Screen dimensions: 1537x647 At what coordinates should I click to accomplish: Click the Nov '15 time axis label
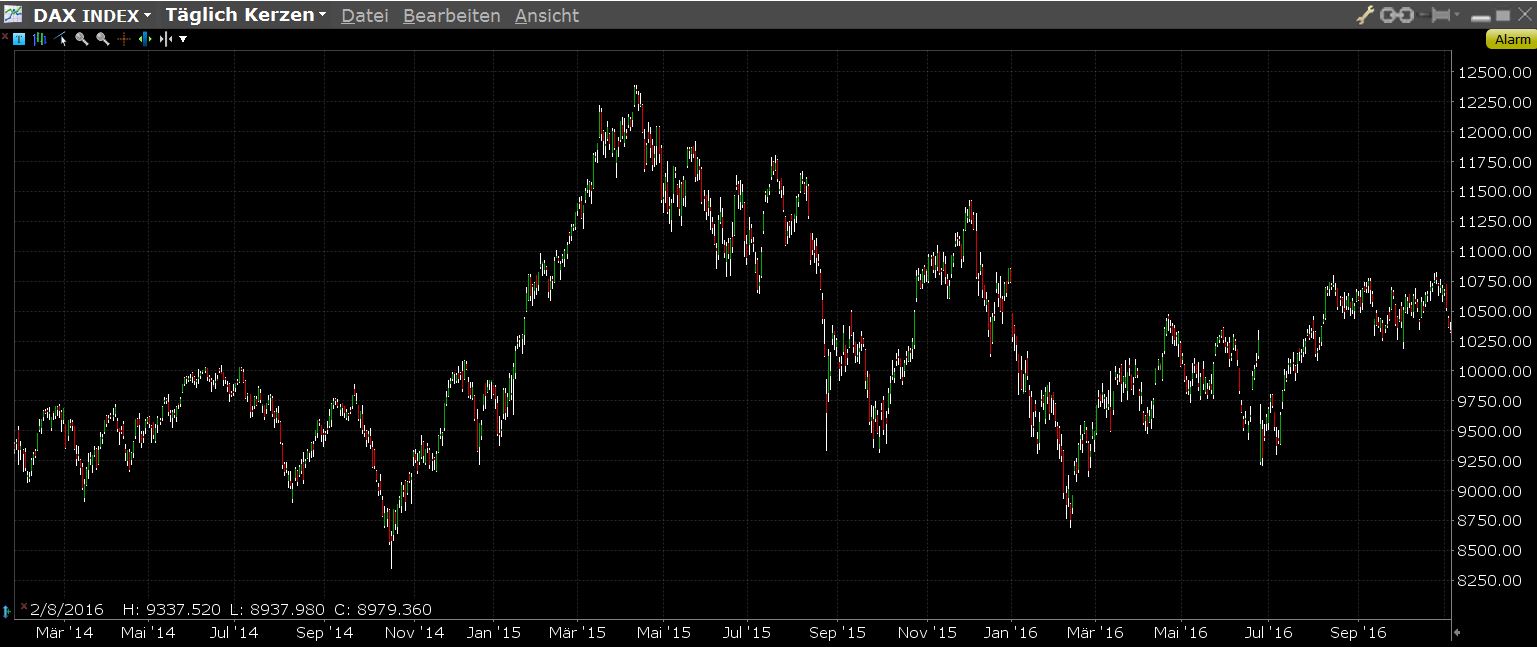pyautogui.click(x=926, y=633)
